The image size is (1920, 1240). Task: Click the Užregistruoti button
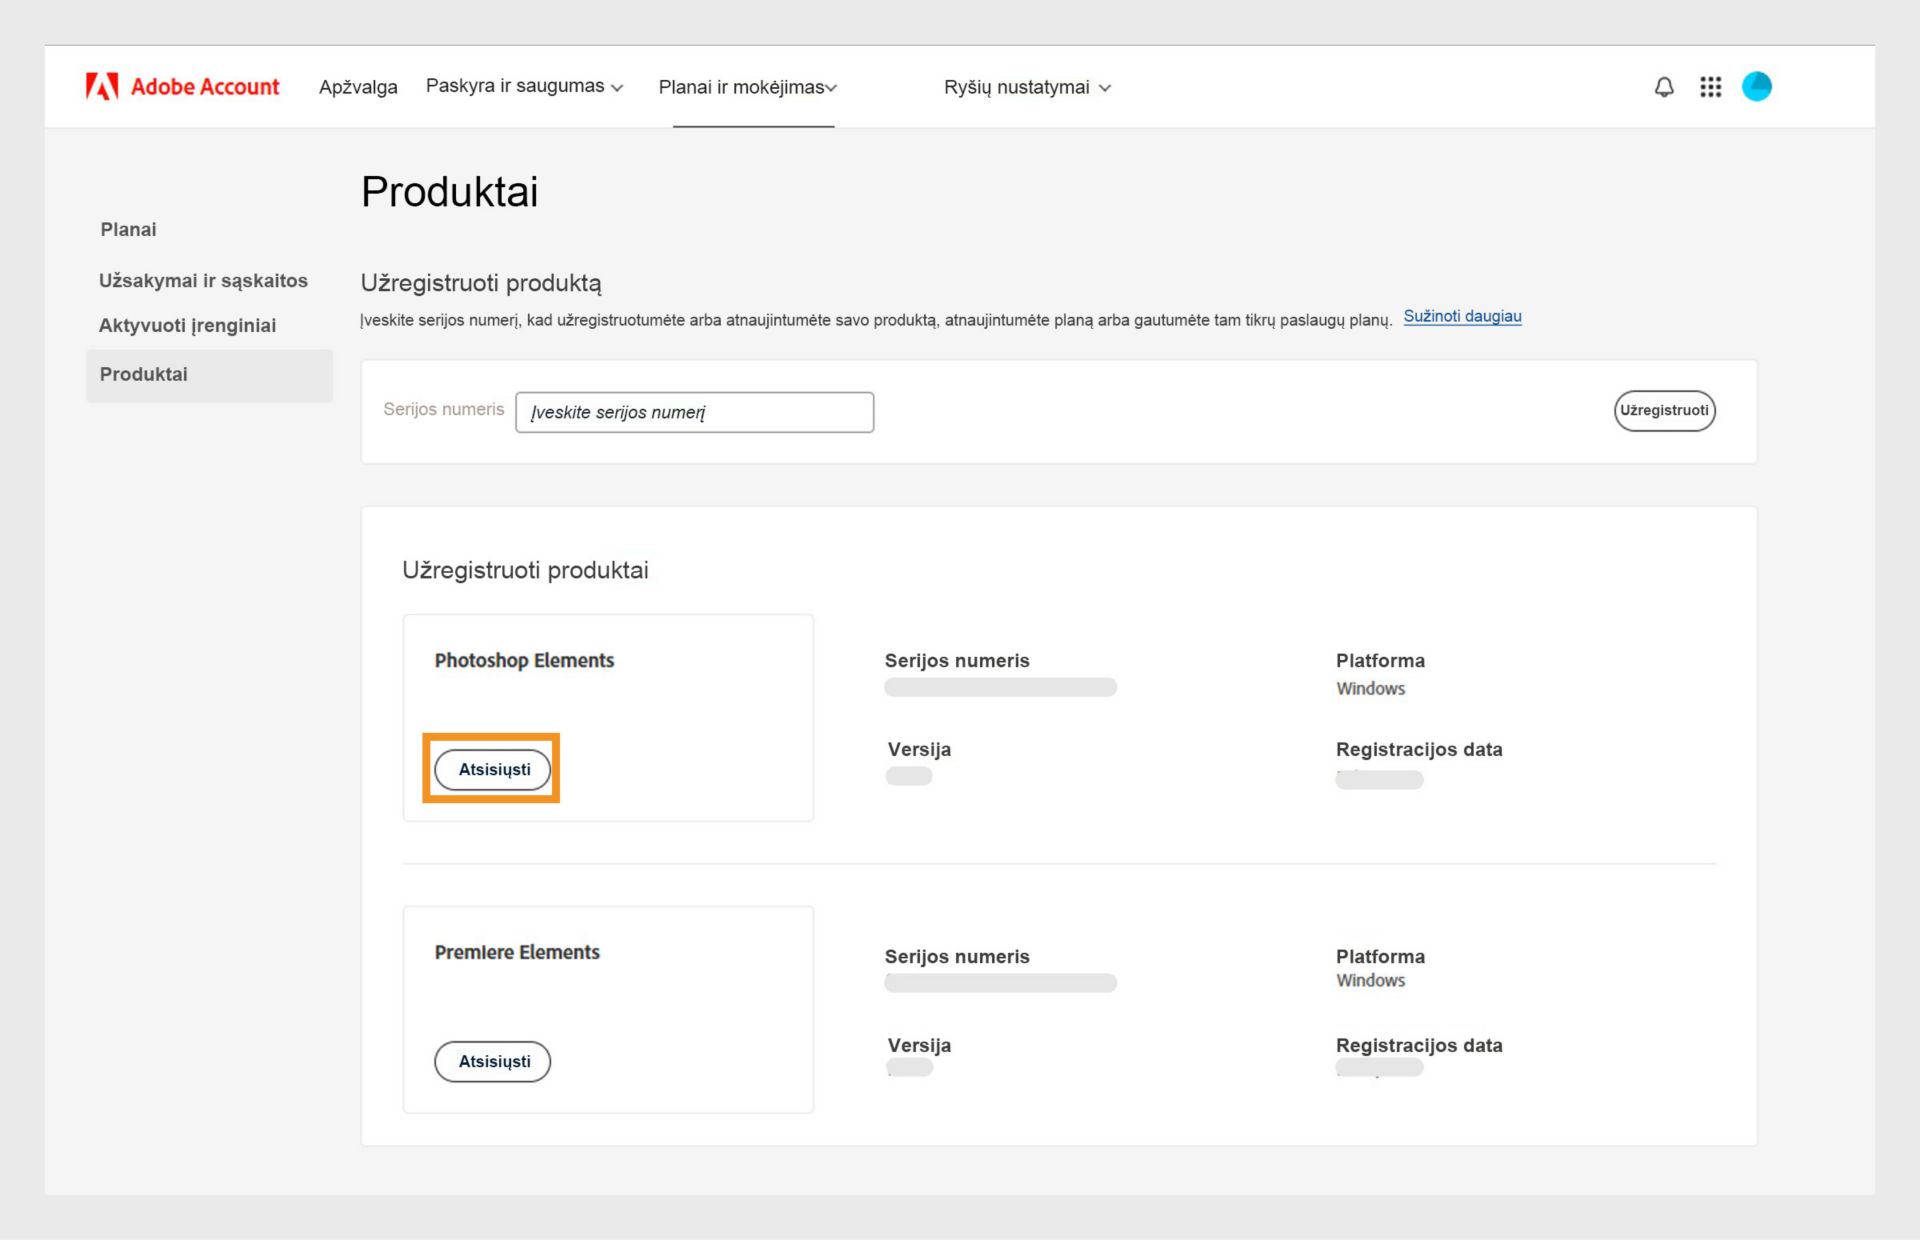click(1663, 410)
